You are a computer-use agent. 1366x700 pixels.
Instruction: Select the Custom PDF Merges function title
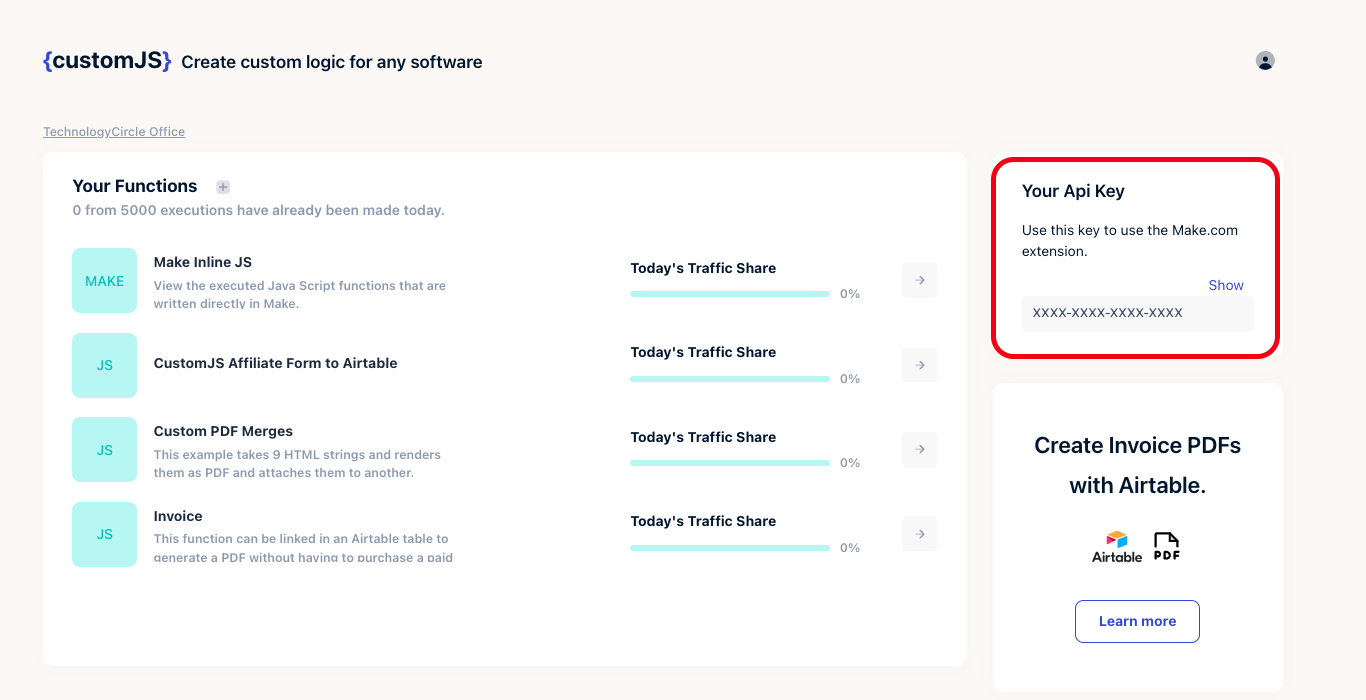click(x=223, y=431)
